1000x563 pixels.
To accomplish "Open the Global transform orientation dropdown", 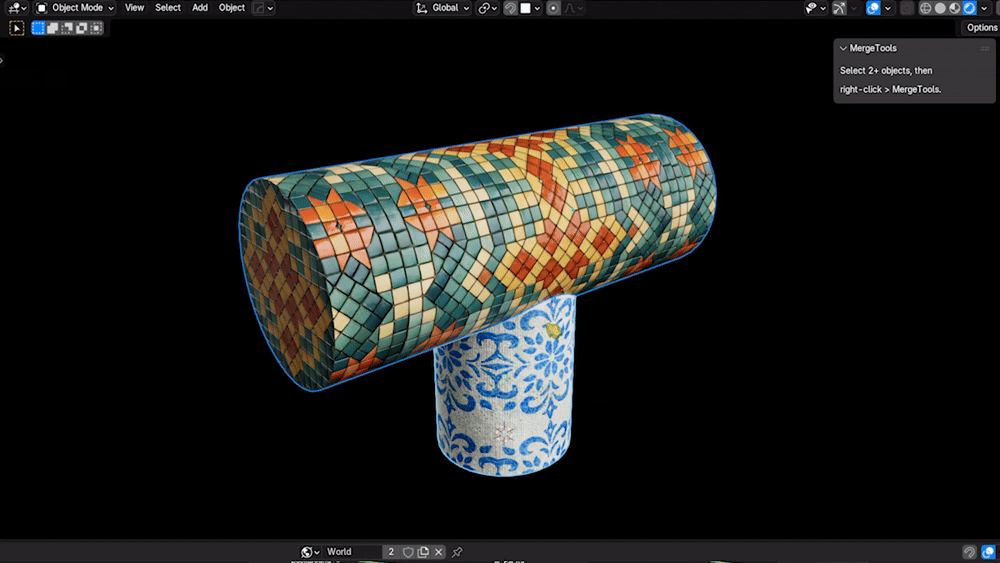I will (x=443, y=8).
